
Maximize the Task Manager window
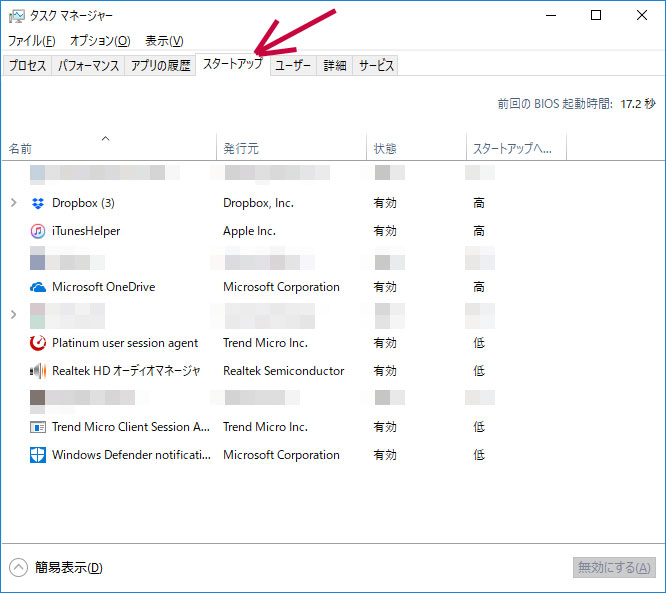pyautogui.click(x=596, y=16)
